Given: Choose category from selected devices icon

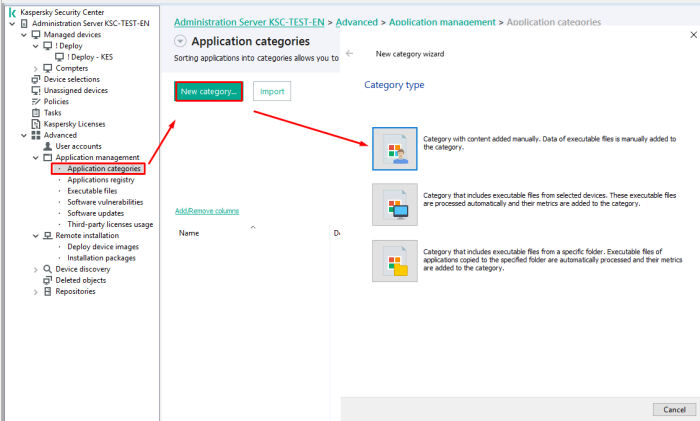Looking at the screenshot, I should [395, 204].
